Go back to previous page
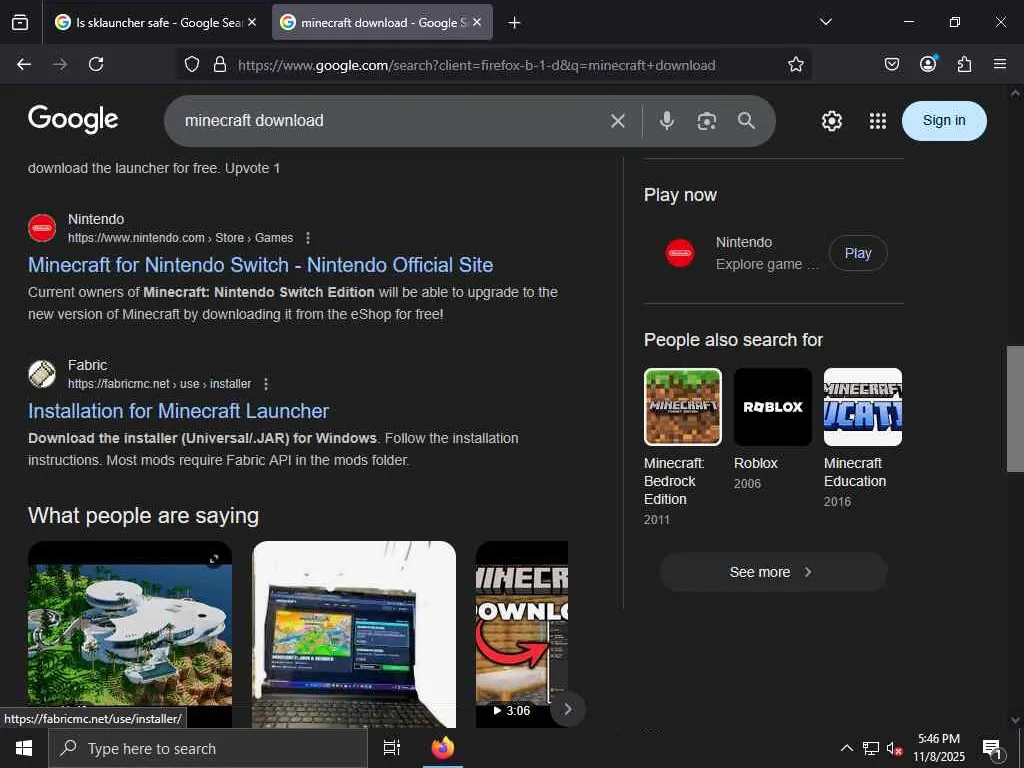 click(24, 64)
